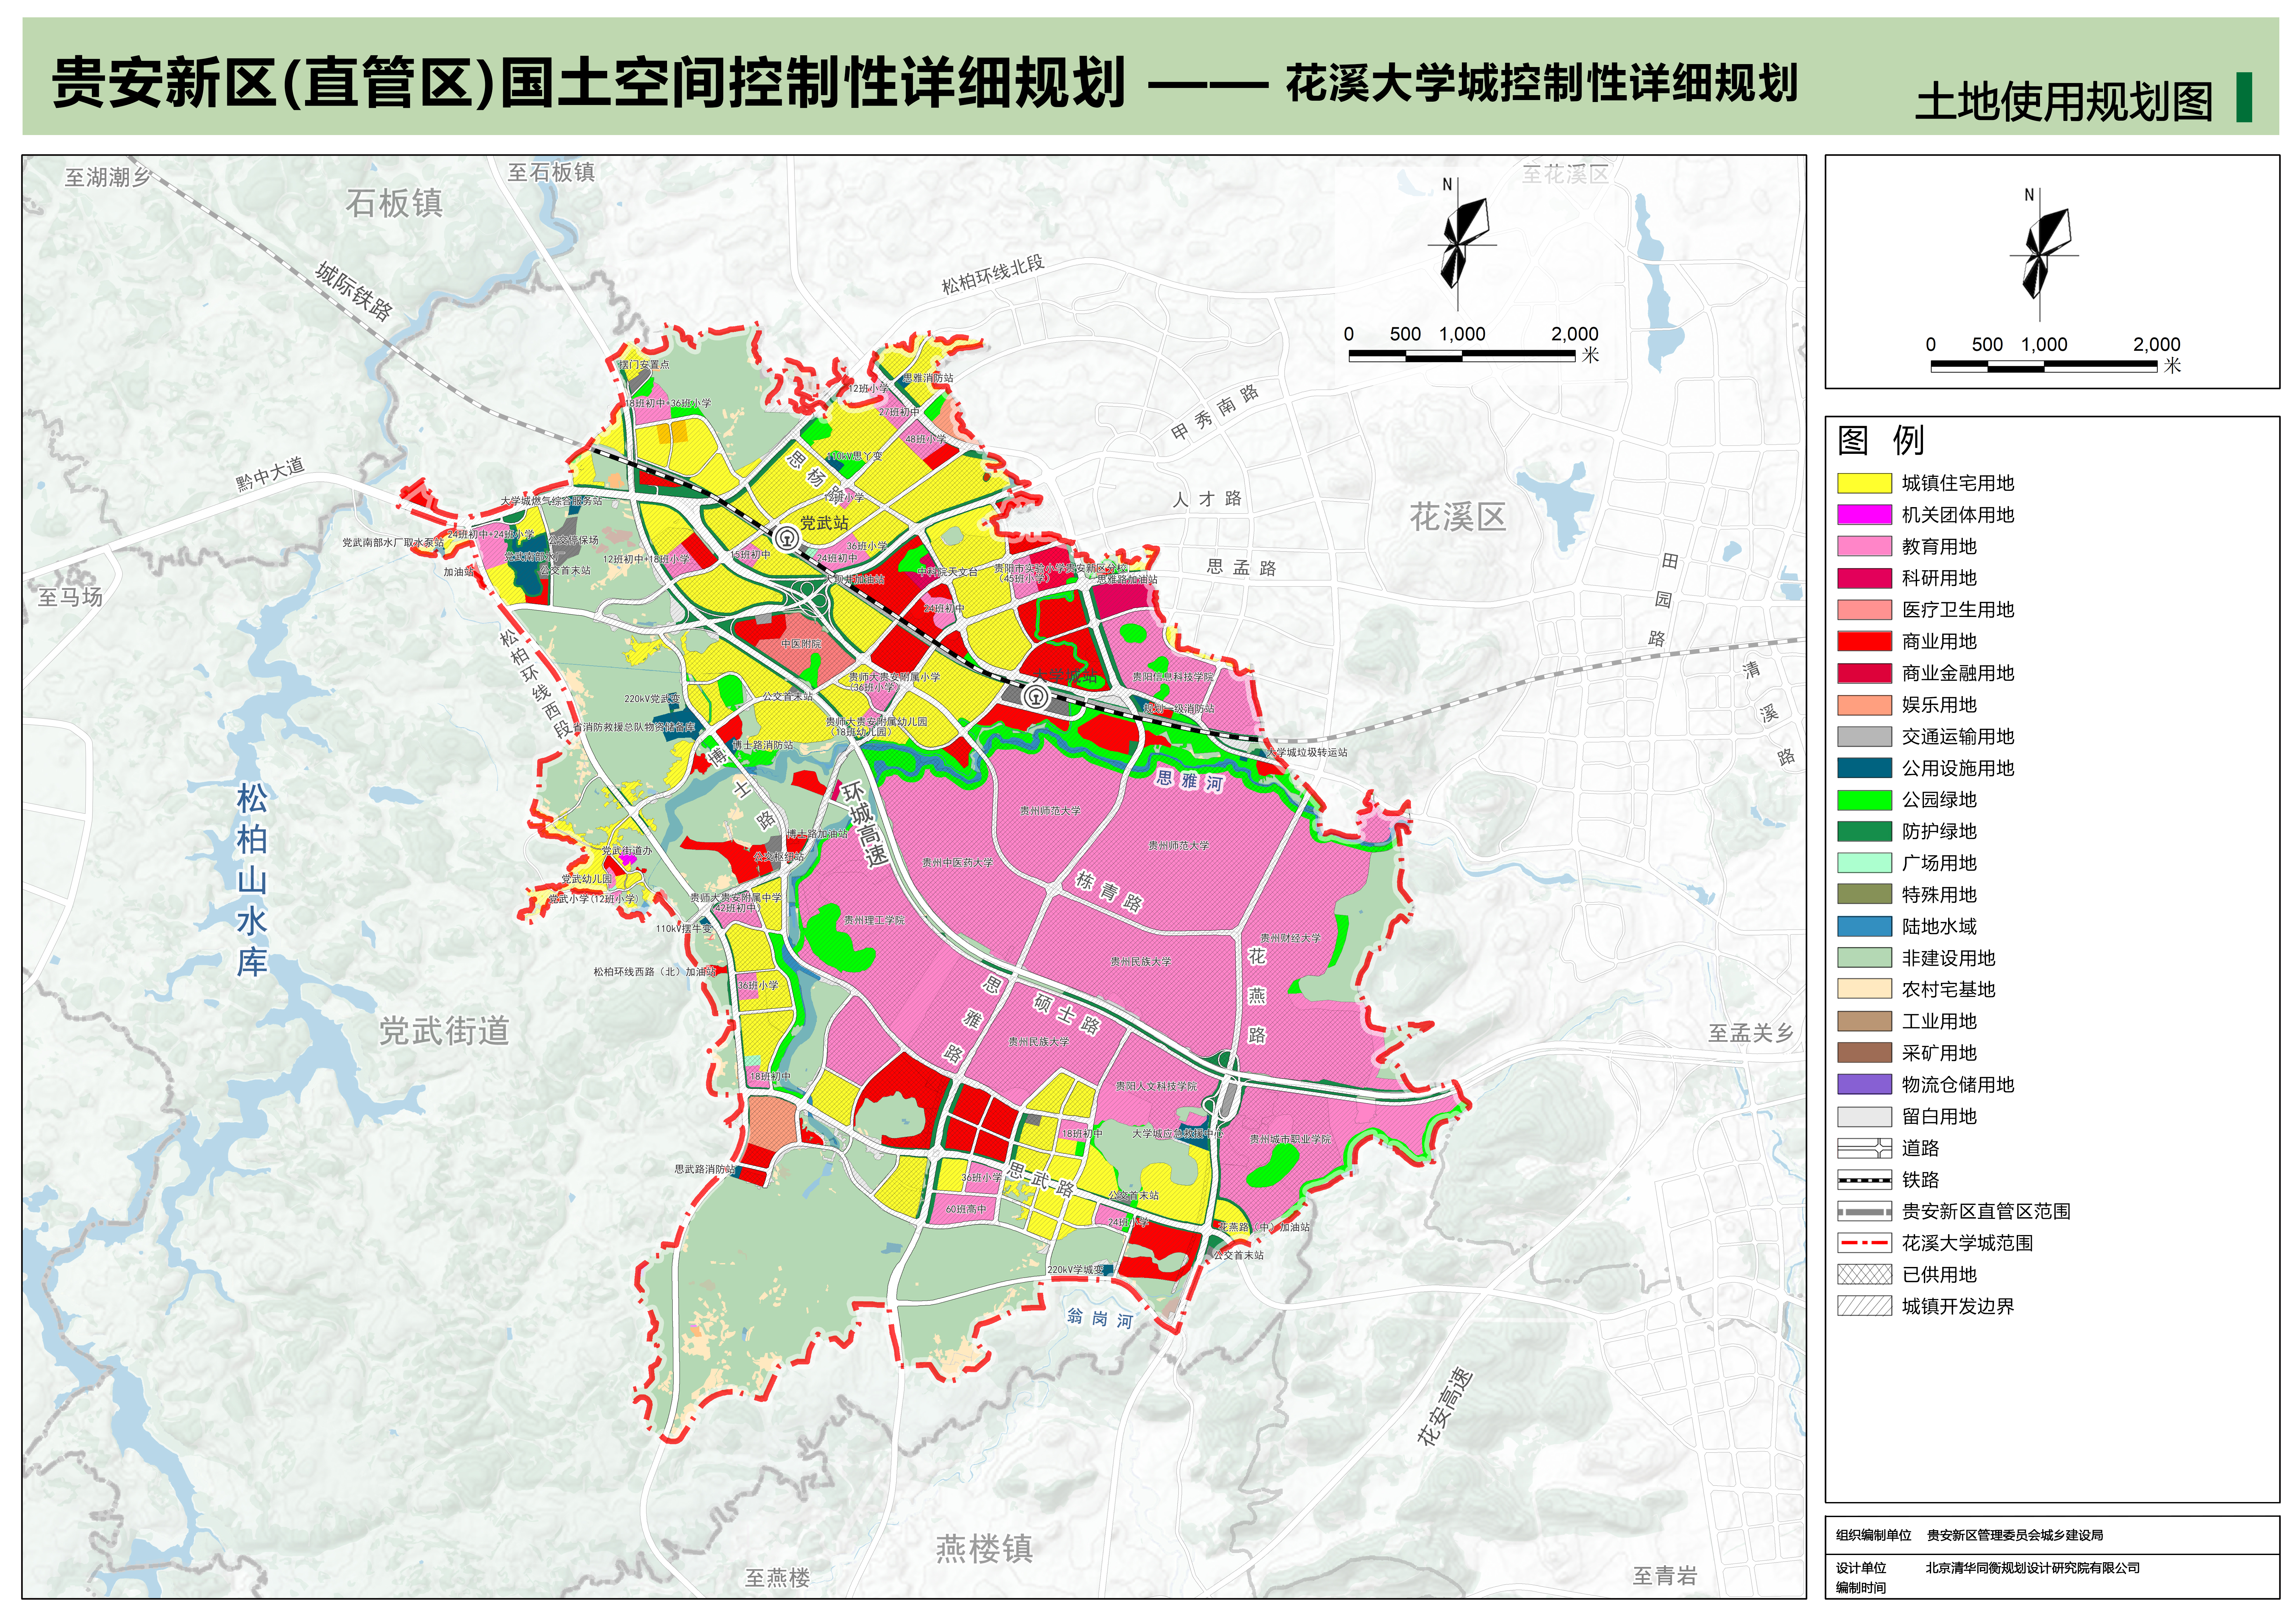Viewport: 2296px width, 1624px height.
Task: Click the 至青岩 direction label
Action: (1665, 1576)
